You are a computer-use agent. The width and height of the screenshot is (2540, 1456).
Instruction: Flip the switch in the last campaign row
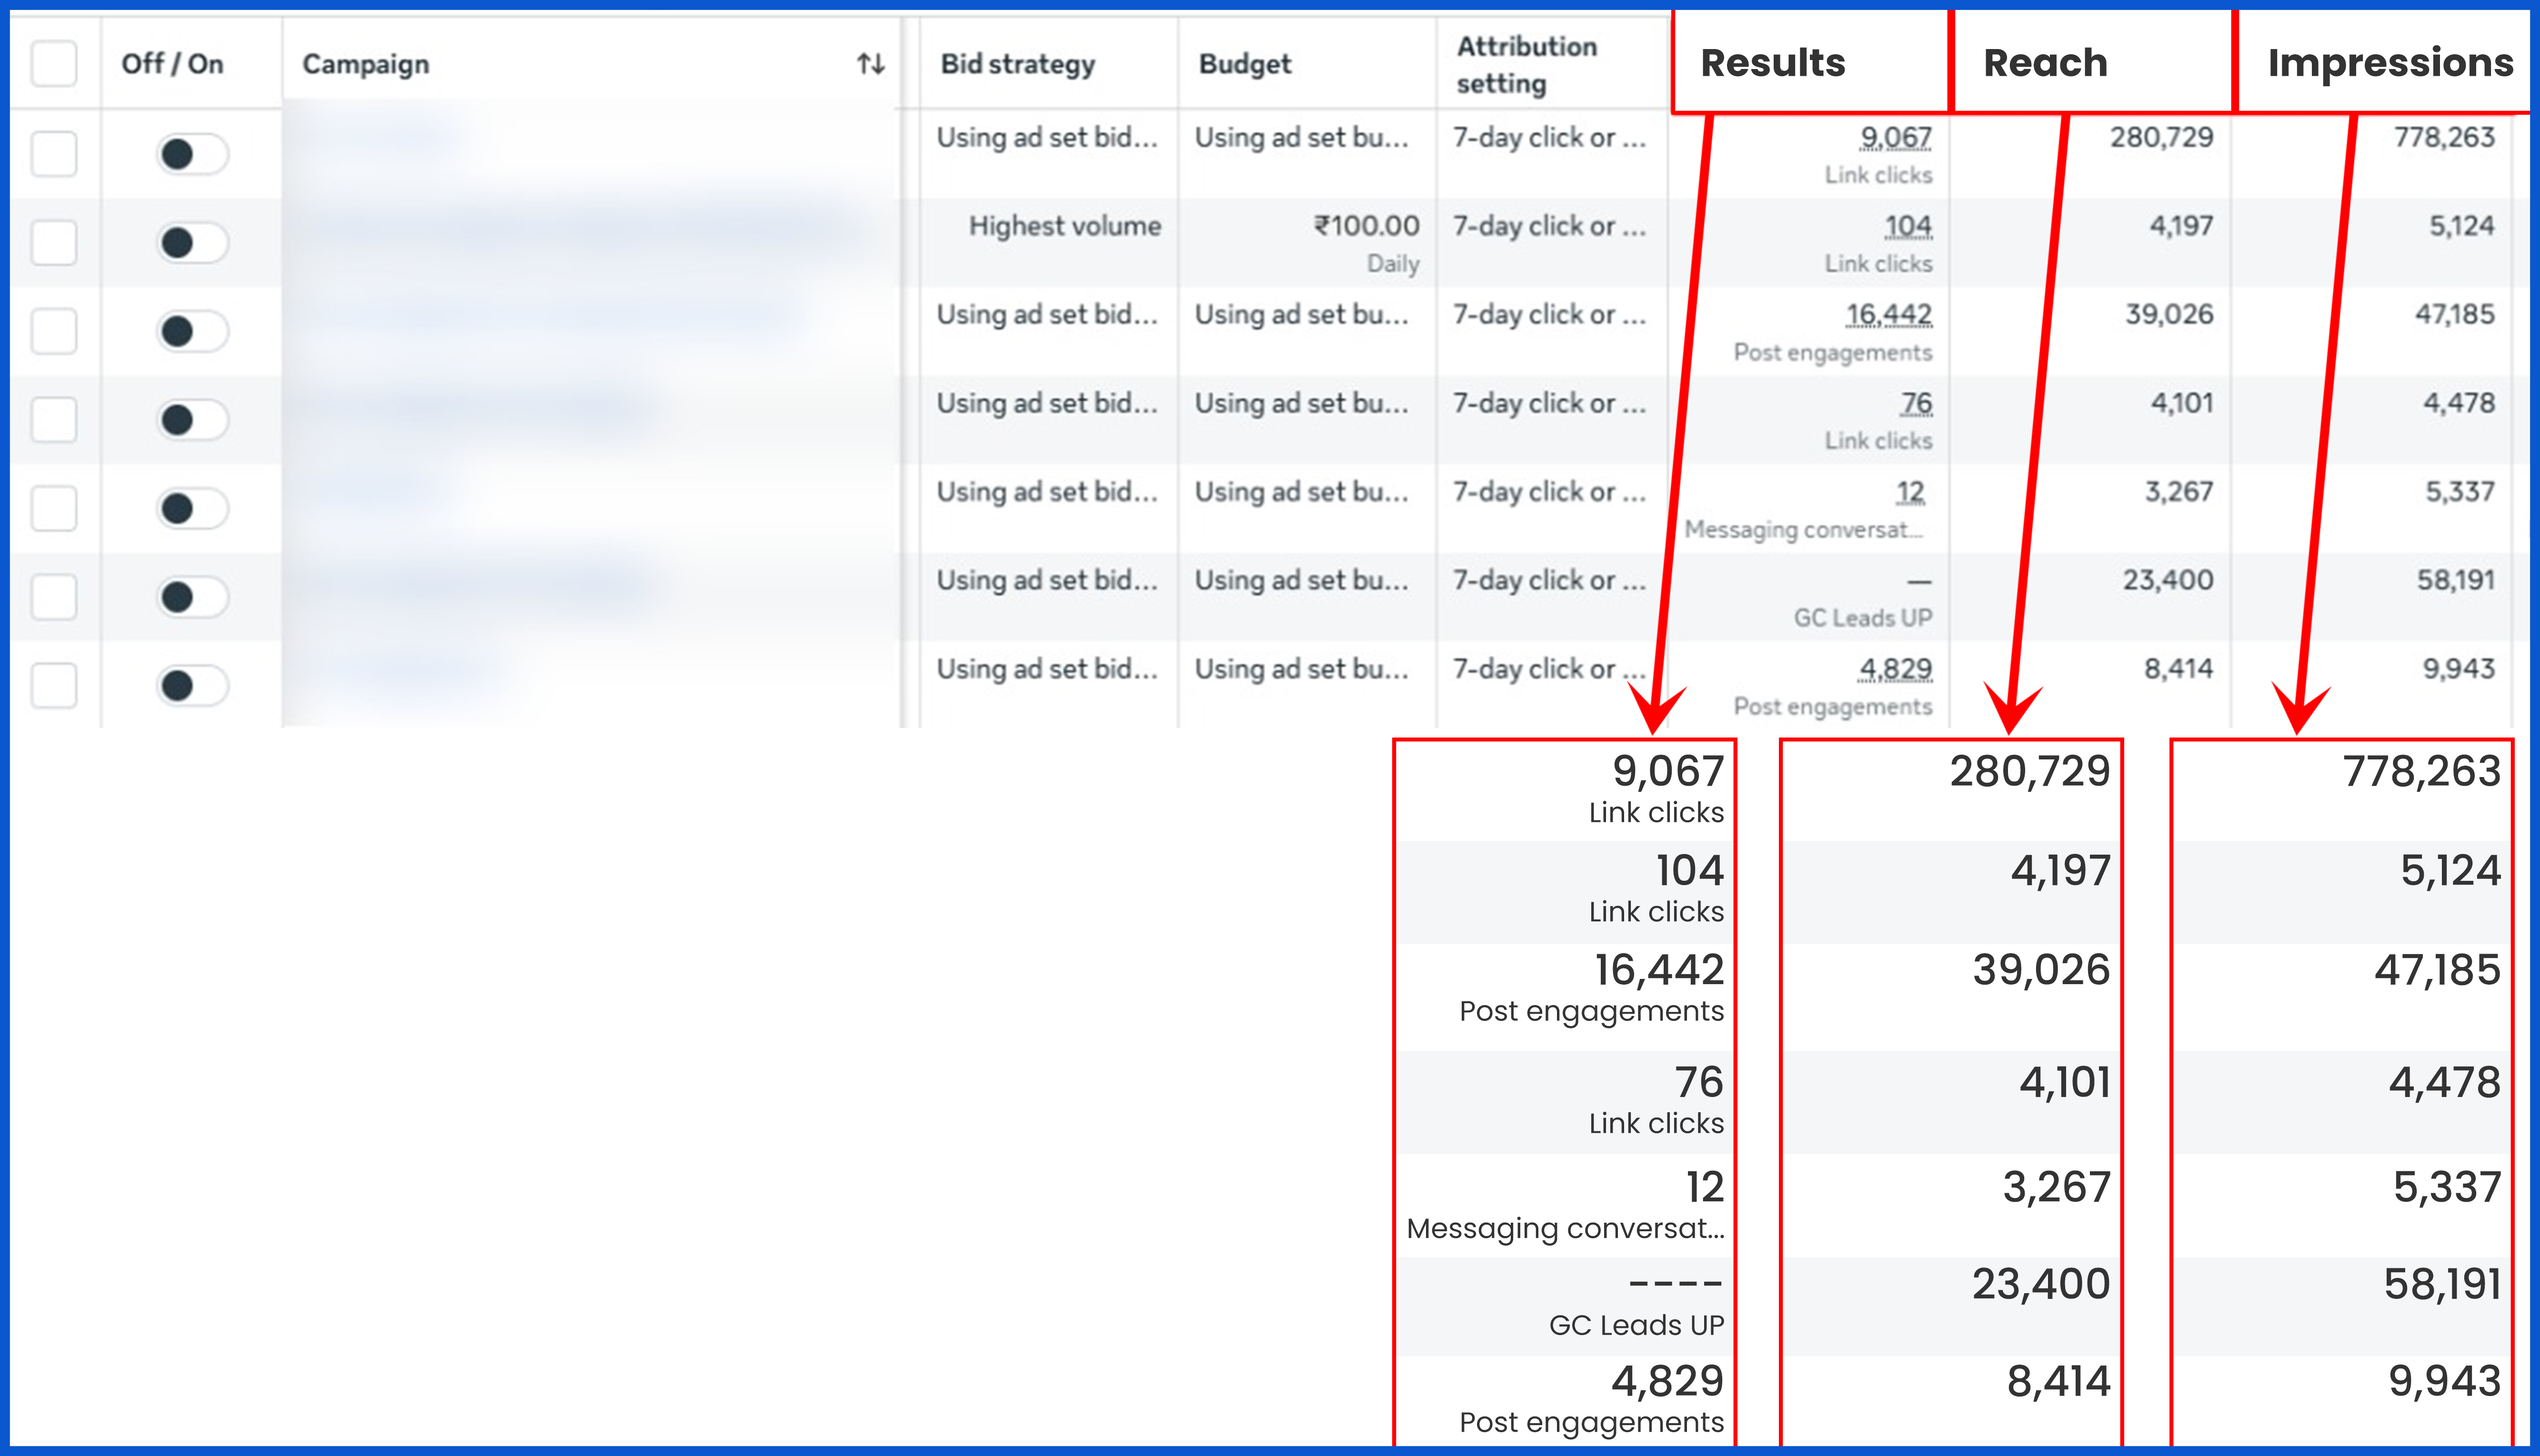[x=192, y=686]
